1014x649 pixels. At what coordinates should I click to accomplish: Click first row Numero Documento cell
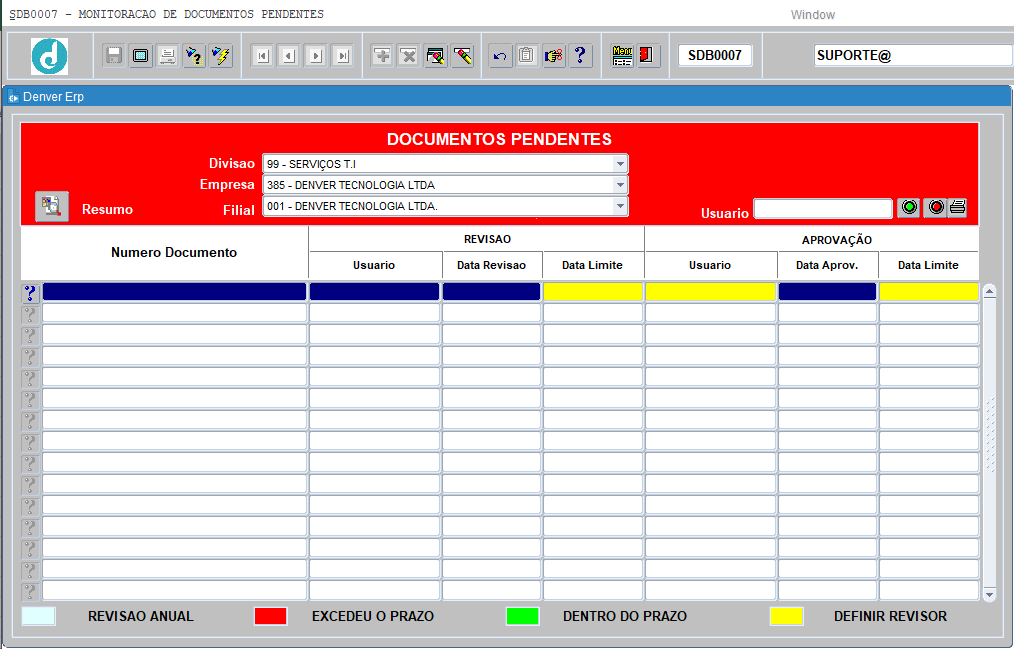click(x=175, y=292)
